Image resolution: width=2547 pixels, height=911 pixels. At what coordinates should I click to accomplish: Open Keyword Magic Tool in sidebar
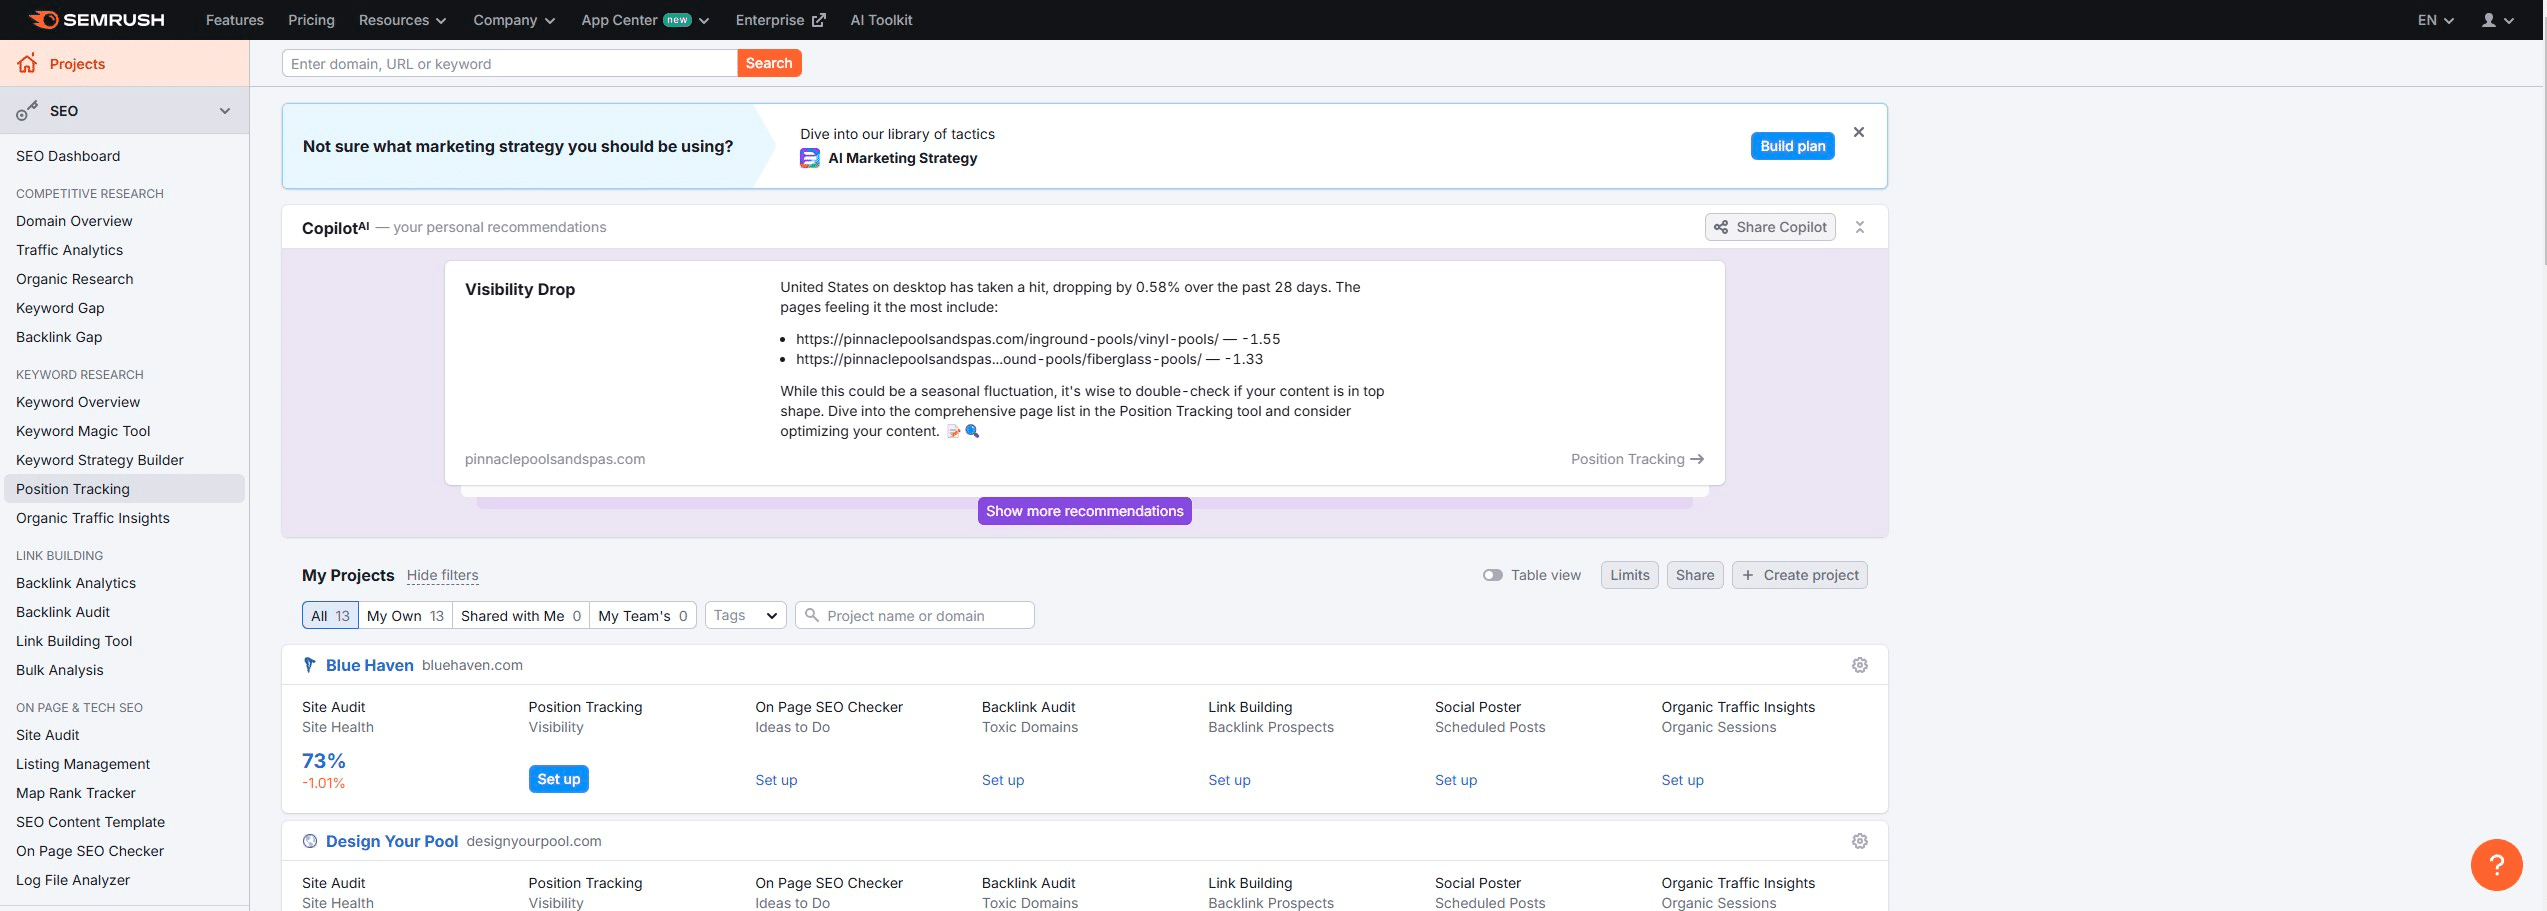pos(83,431)
